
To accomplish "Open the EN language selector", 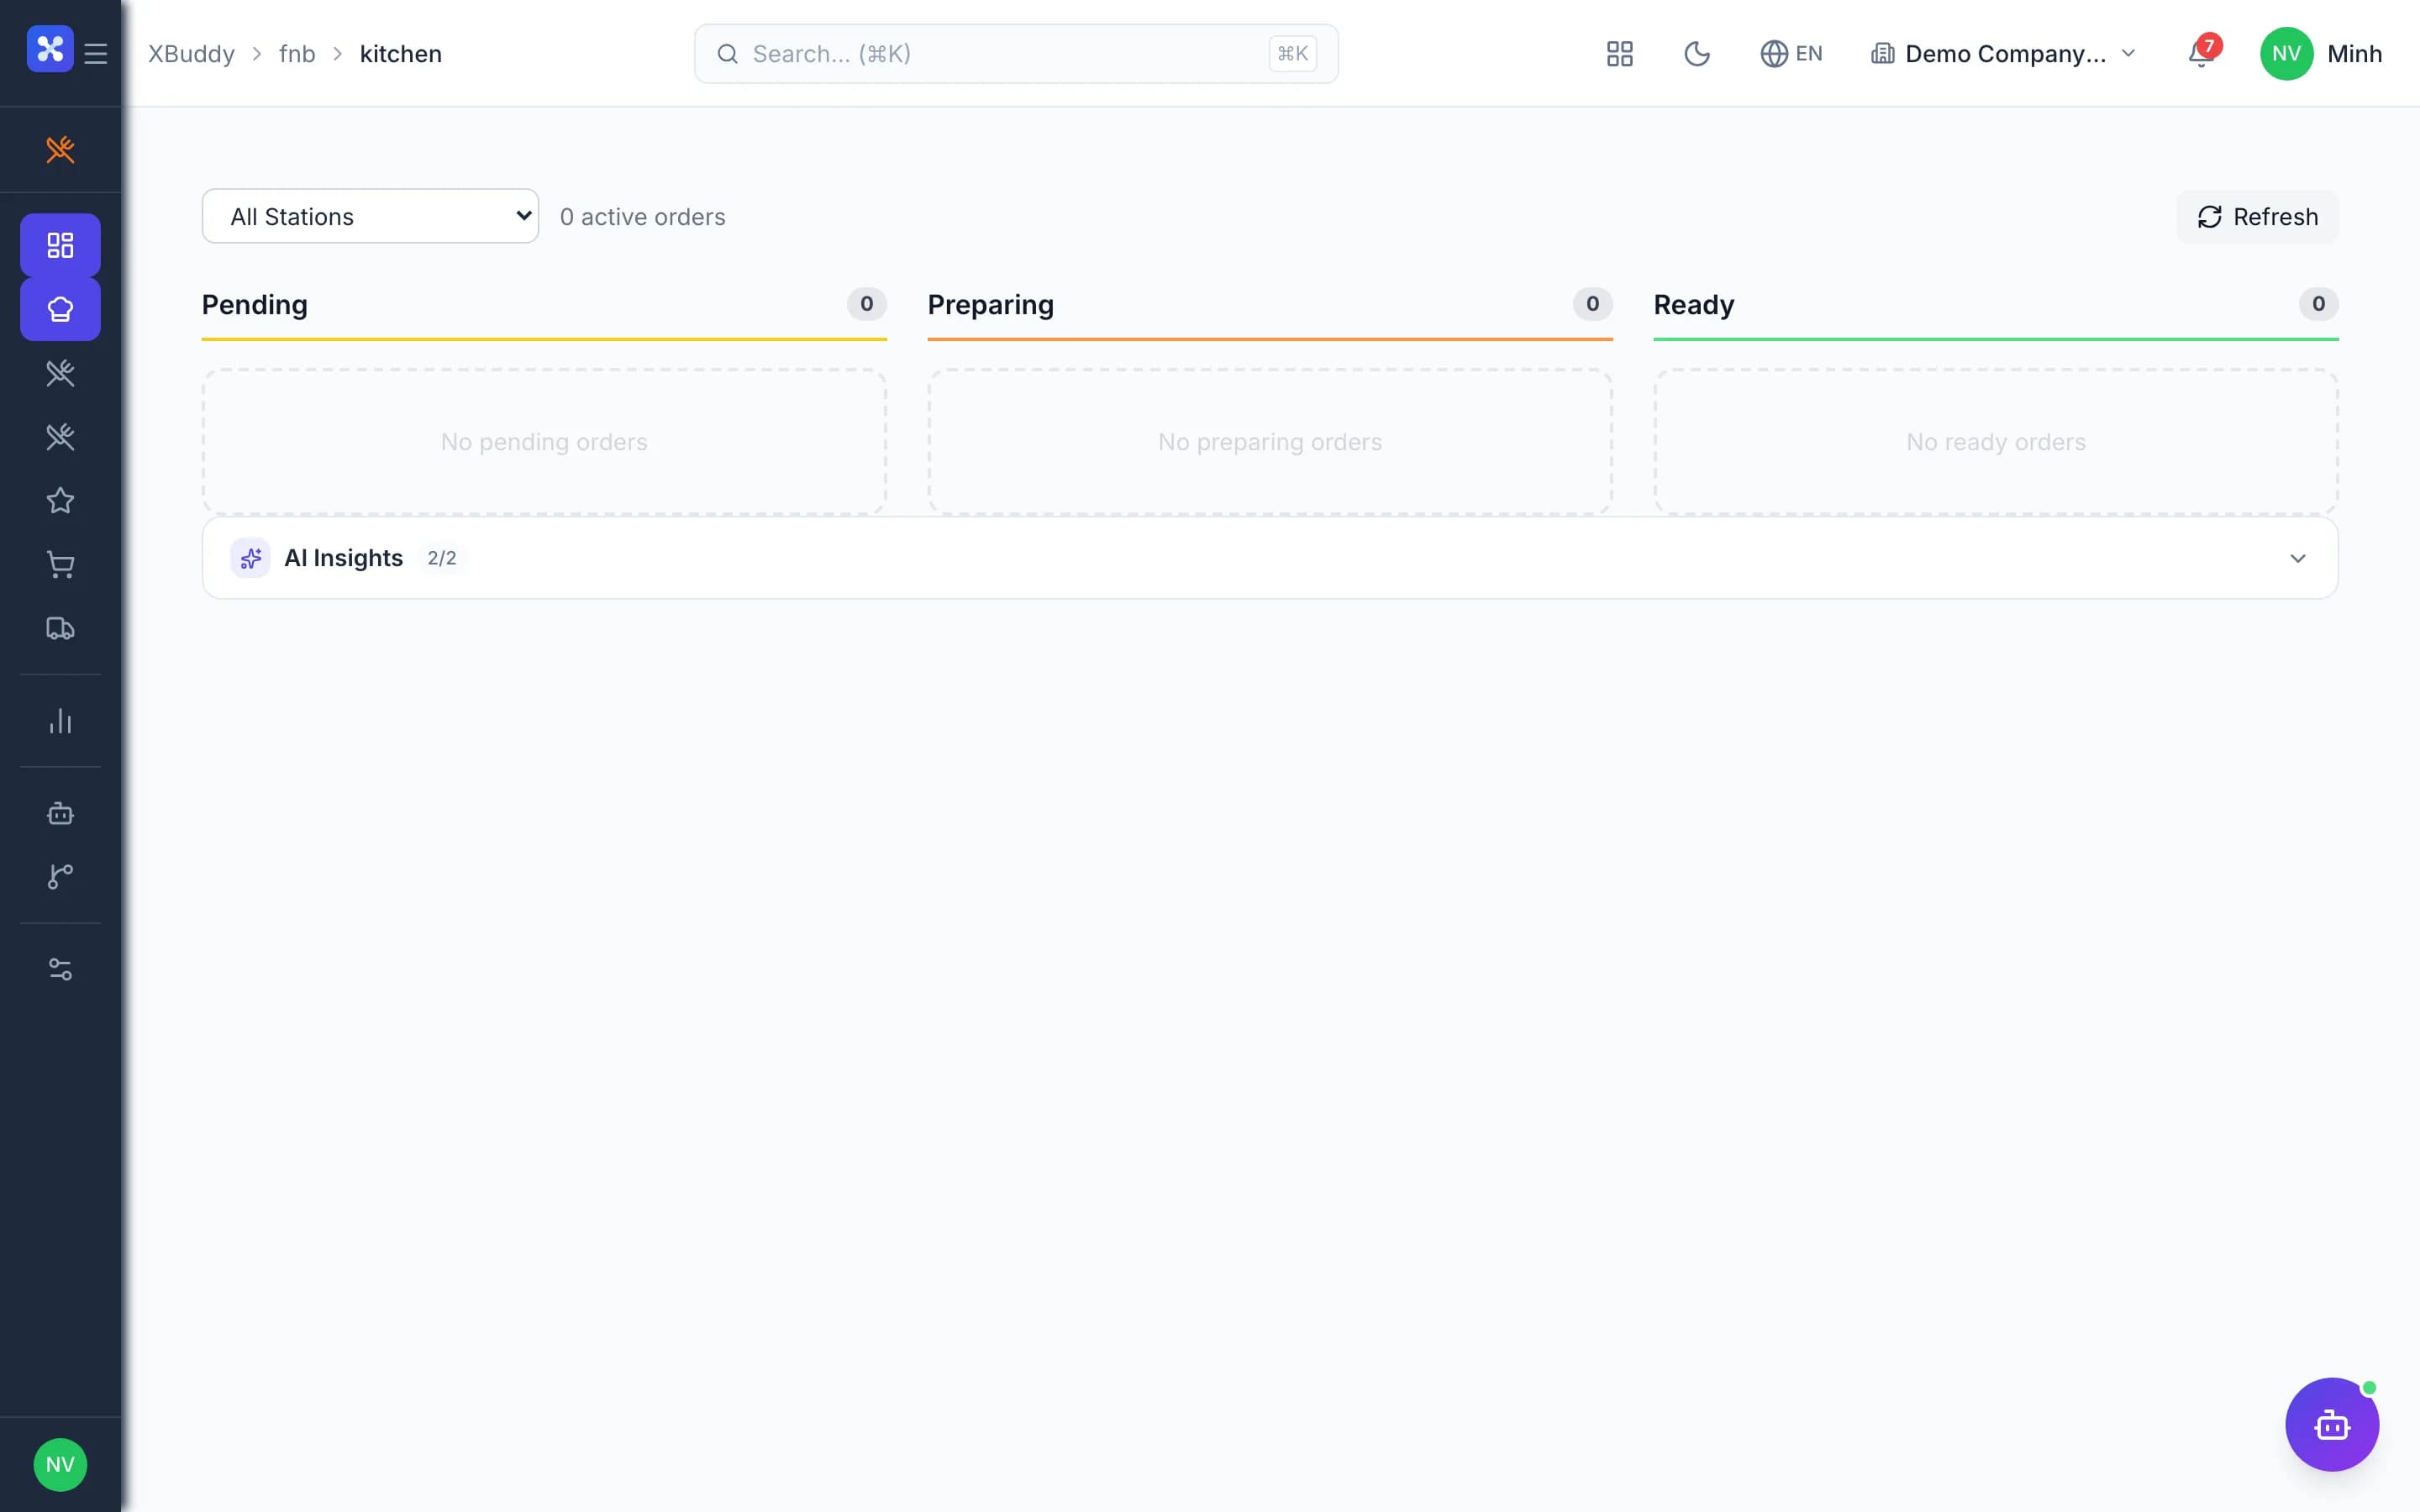I will tap(1791, 53).
